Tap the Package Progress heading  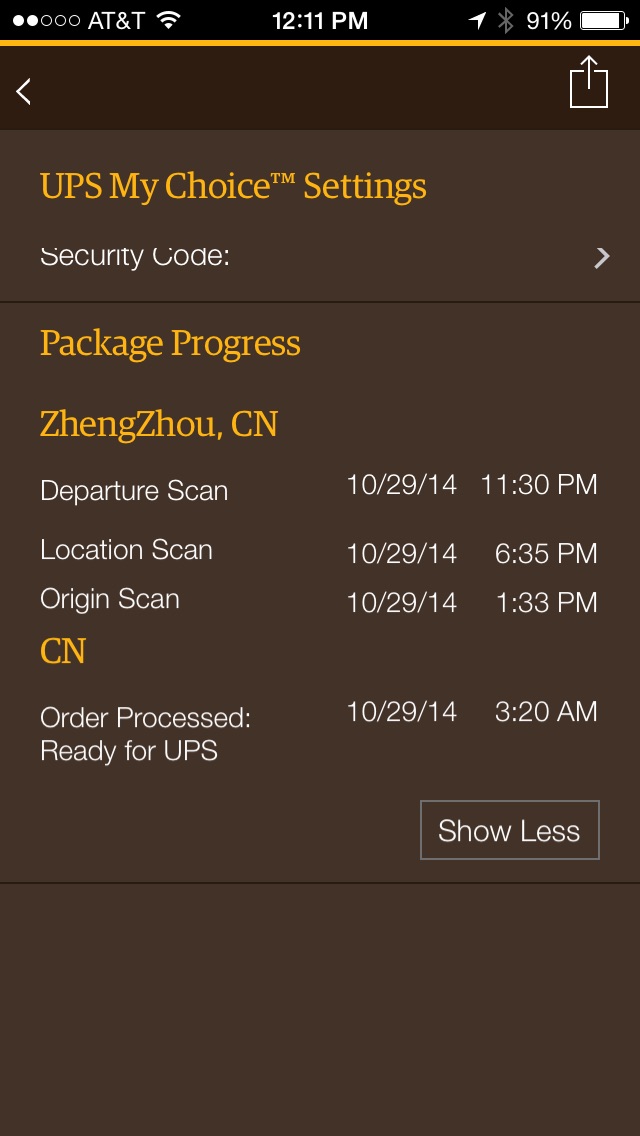[x=170, y=343]
